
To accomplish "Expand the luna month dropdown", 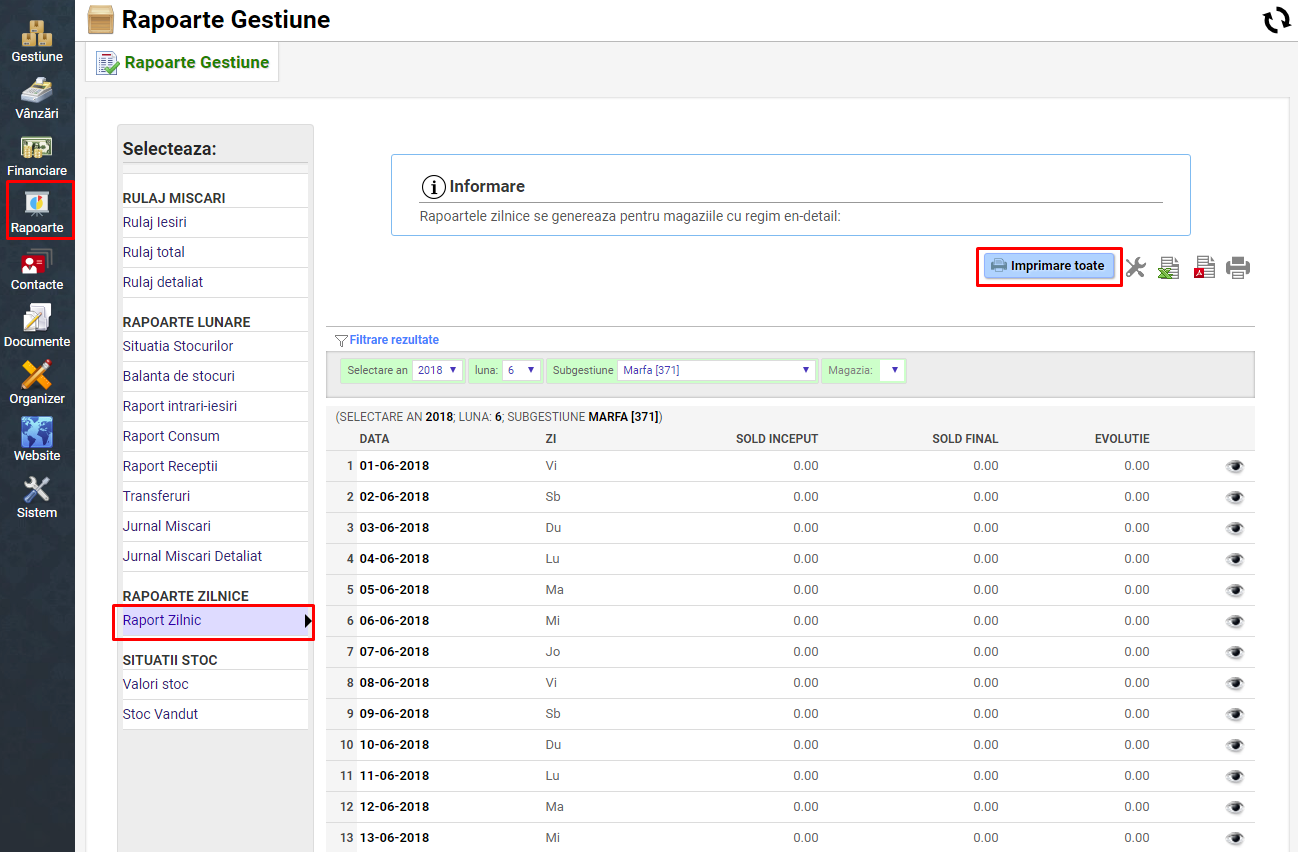I will pos(521,370).
